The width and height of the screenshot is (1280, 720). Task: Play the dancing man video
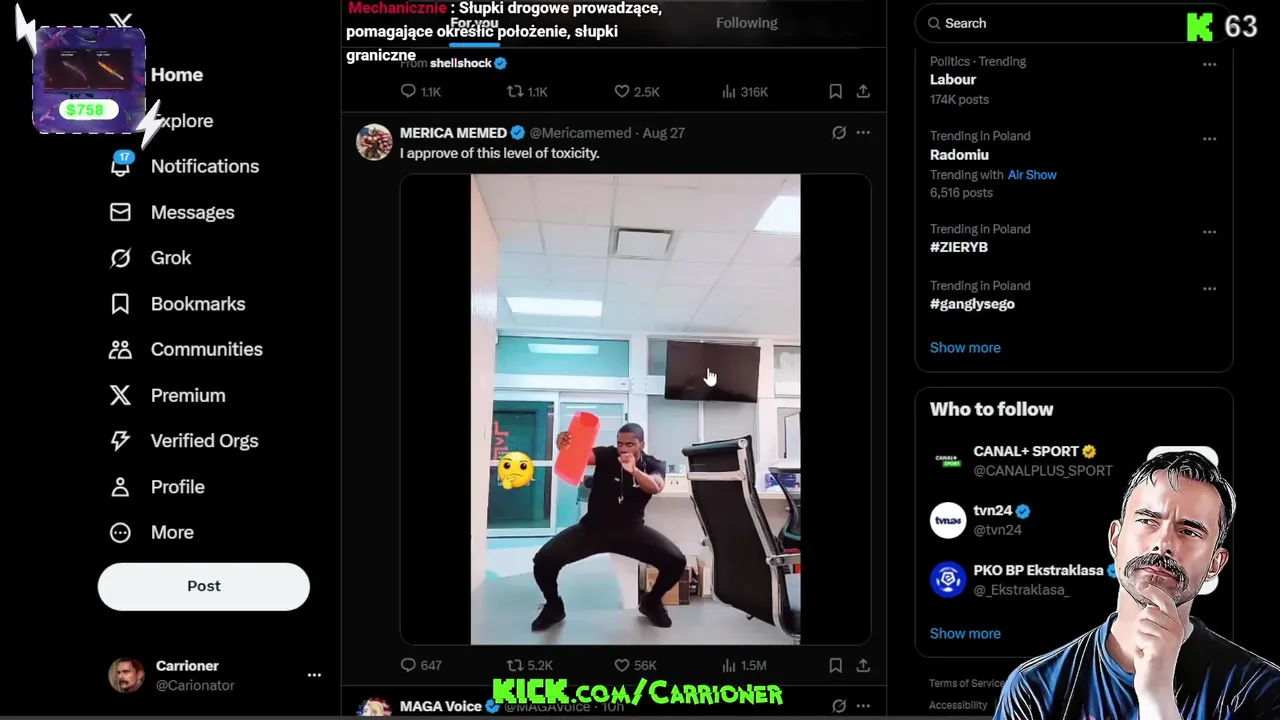(635, 410)
